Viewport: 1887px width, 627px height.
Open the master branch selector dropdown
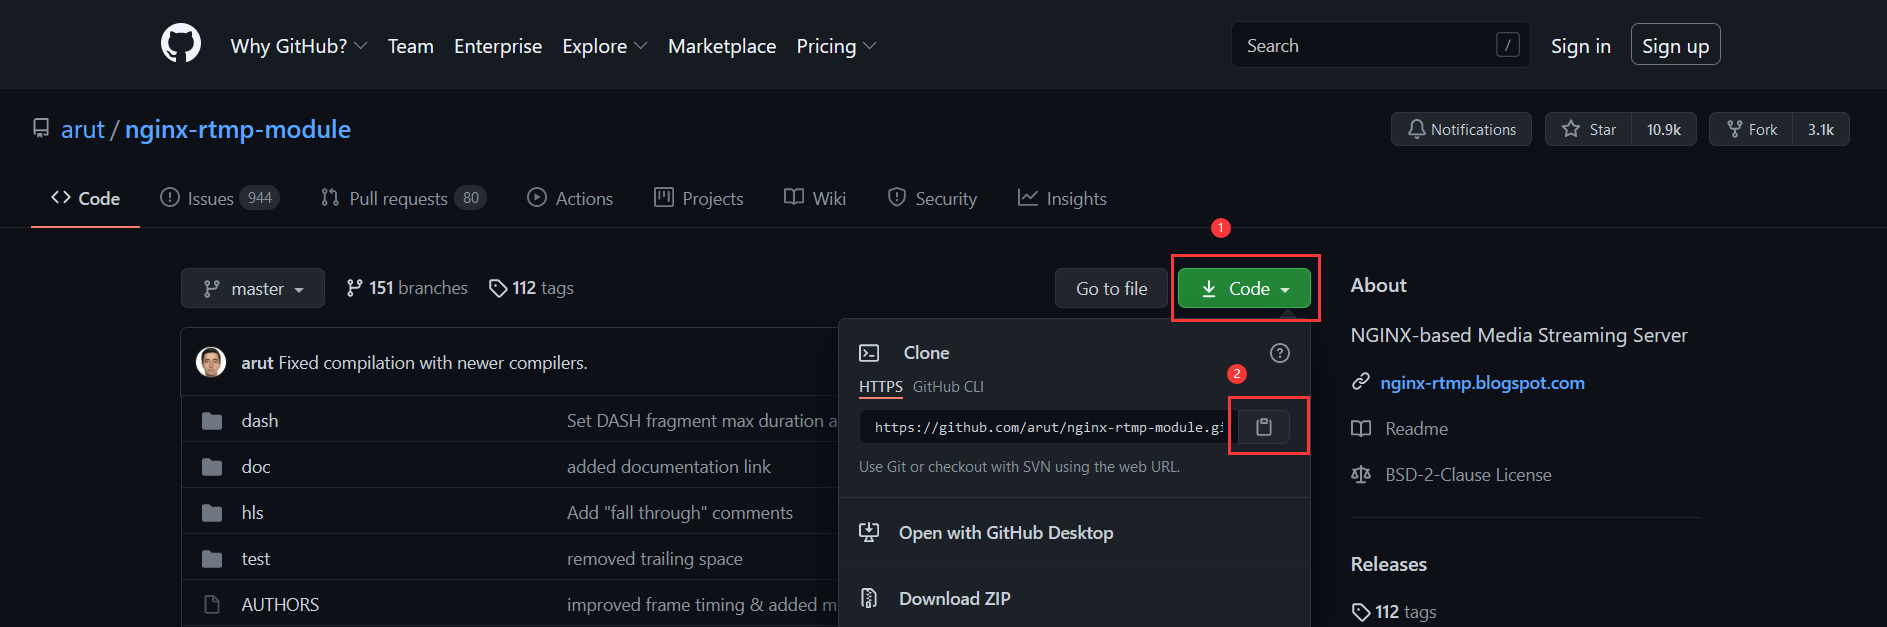(x=253, y=288)
